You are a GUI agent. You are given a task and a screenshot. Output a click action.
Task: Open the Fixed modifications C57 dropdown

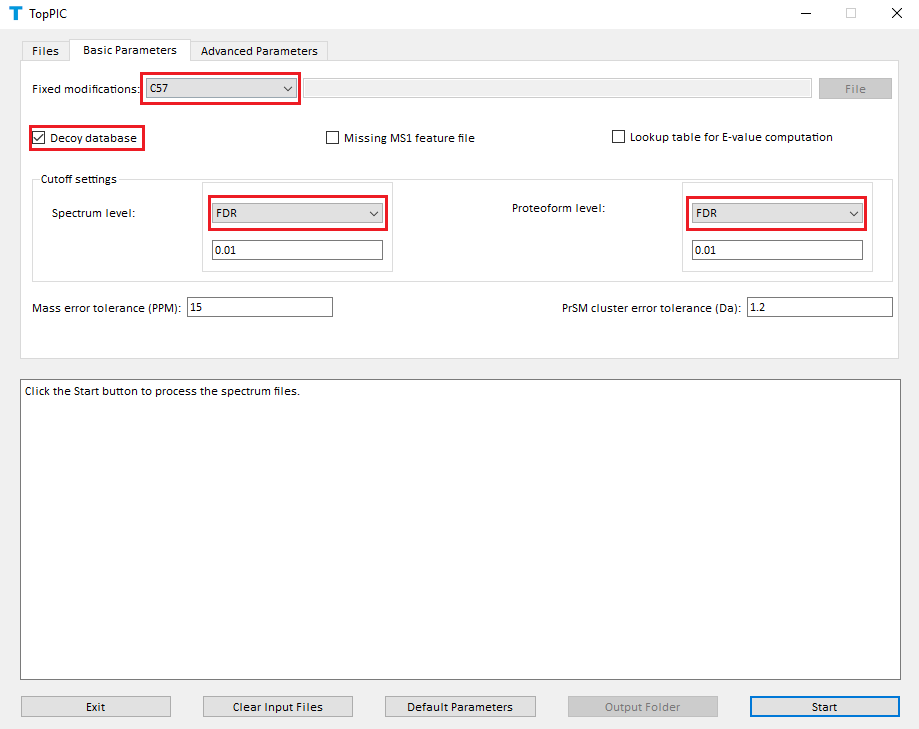tap(220, 88)
